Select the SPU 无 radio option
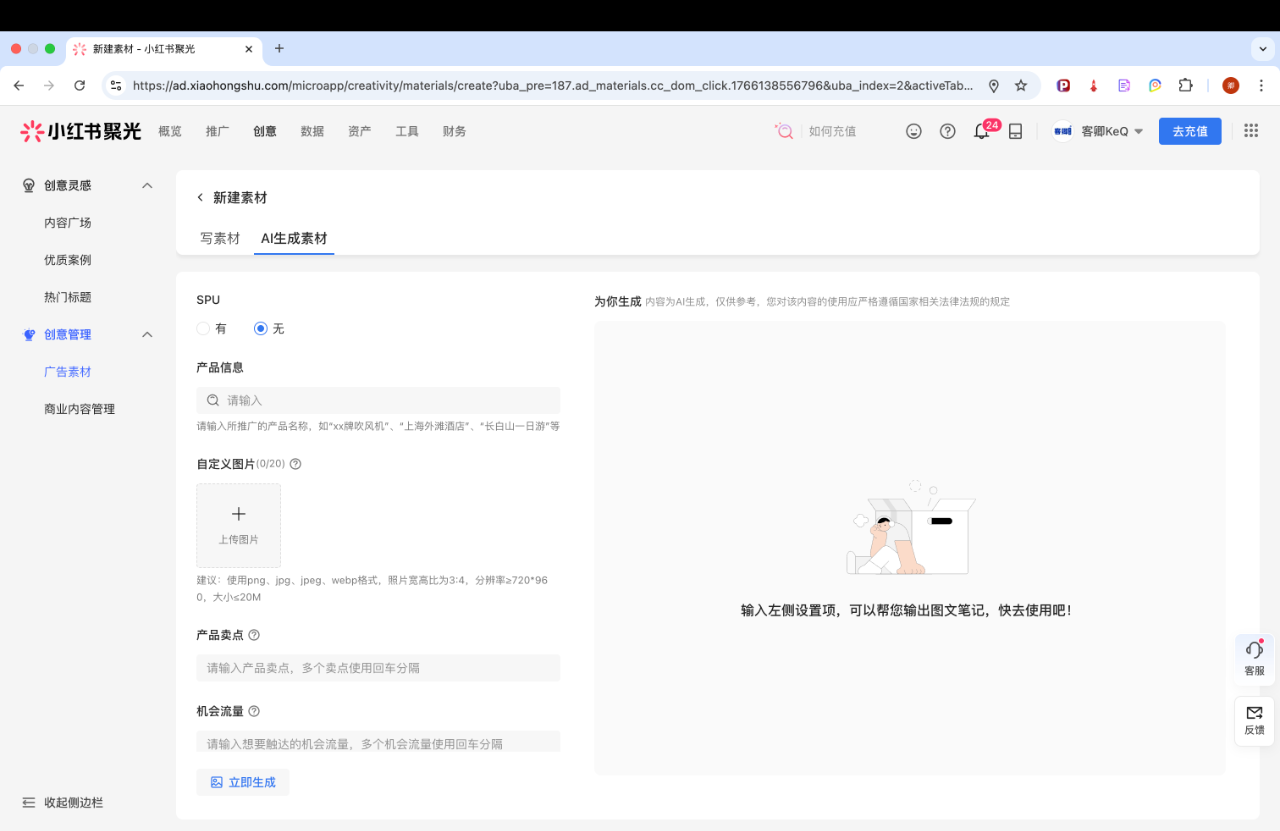The width and height of the screenshot is (1280, 831). tap(261, 328)
